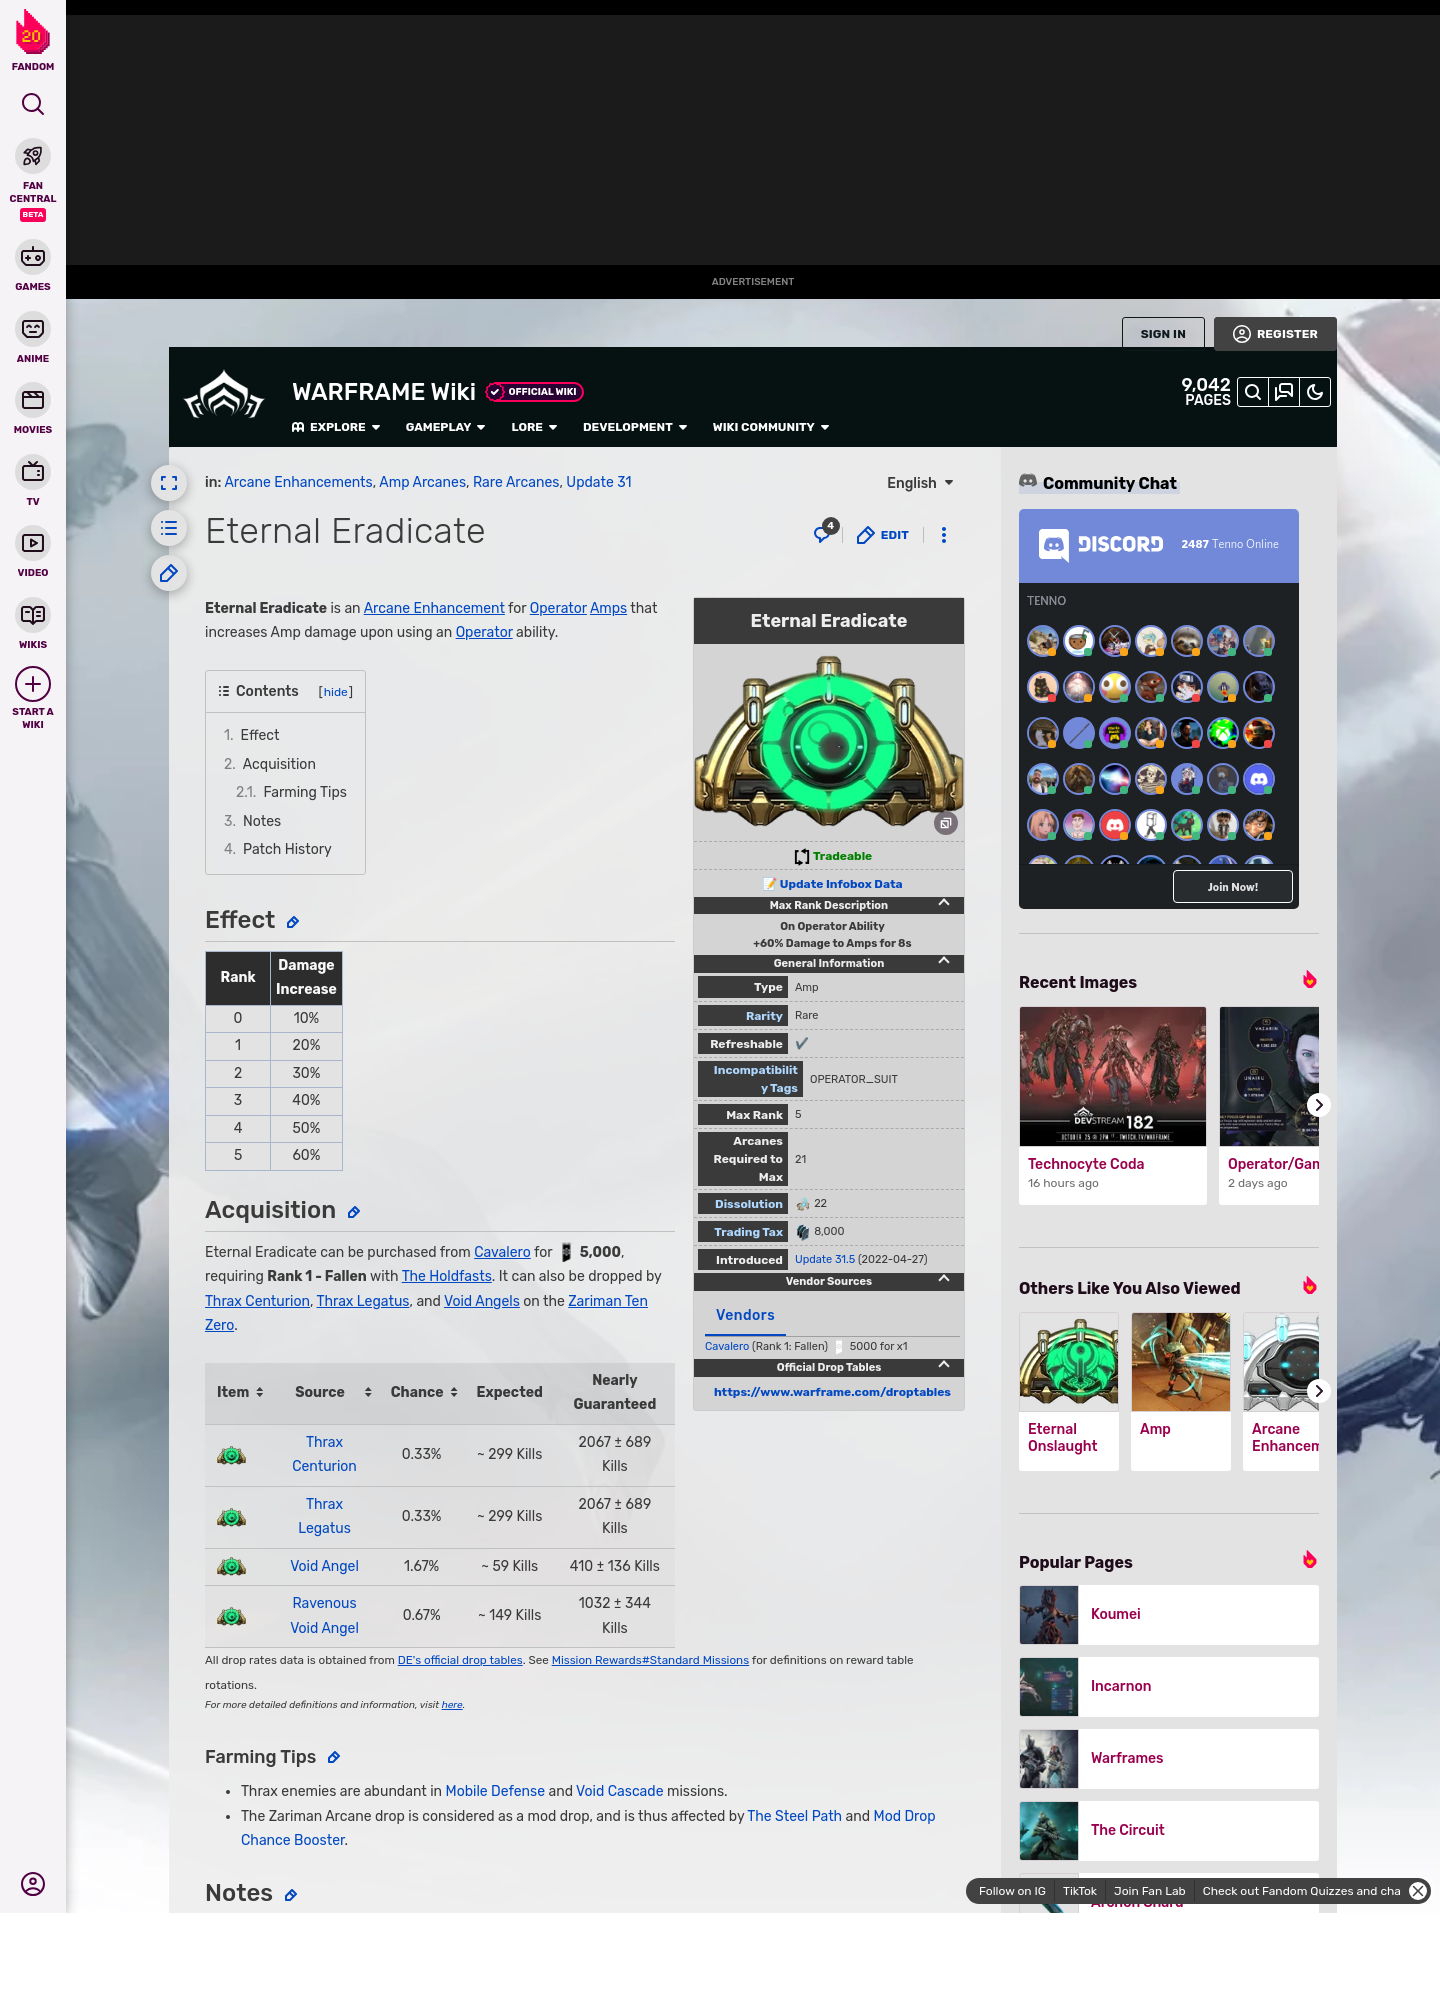Click the Start a Wiki plus icon
Viewport: 1440px width, 2000px height.
[33, 684]
